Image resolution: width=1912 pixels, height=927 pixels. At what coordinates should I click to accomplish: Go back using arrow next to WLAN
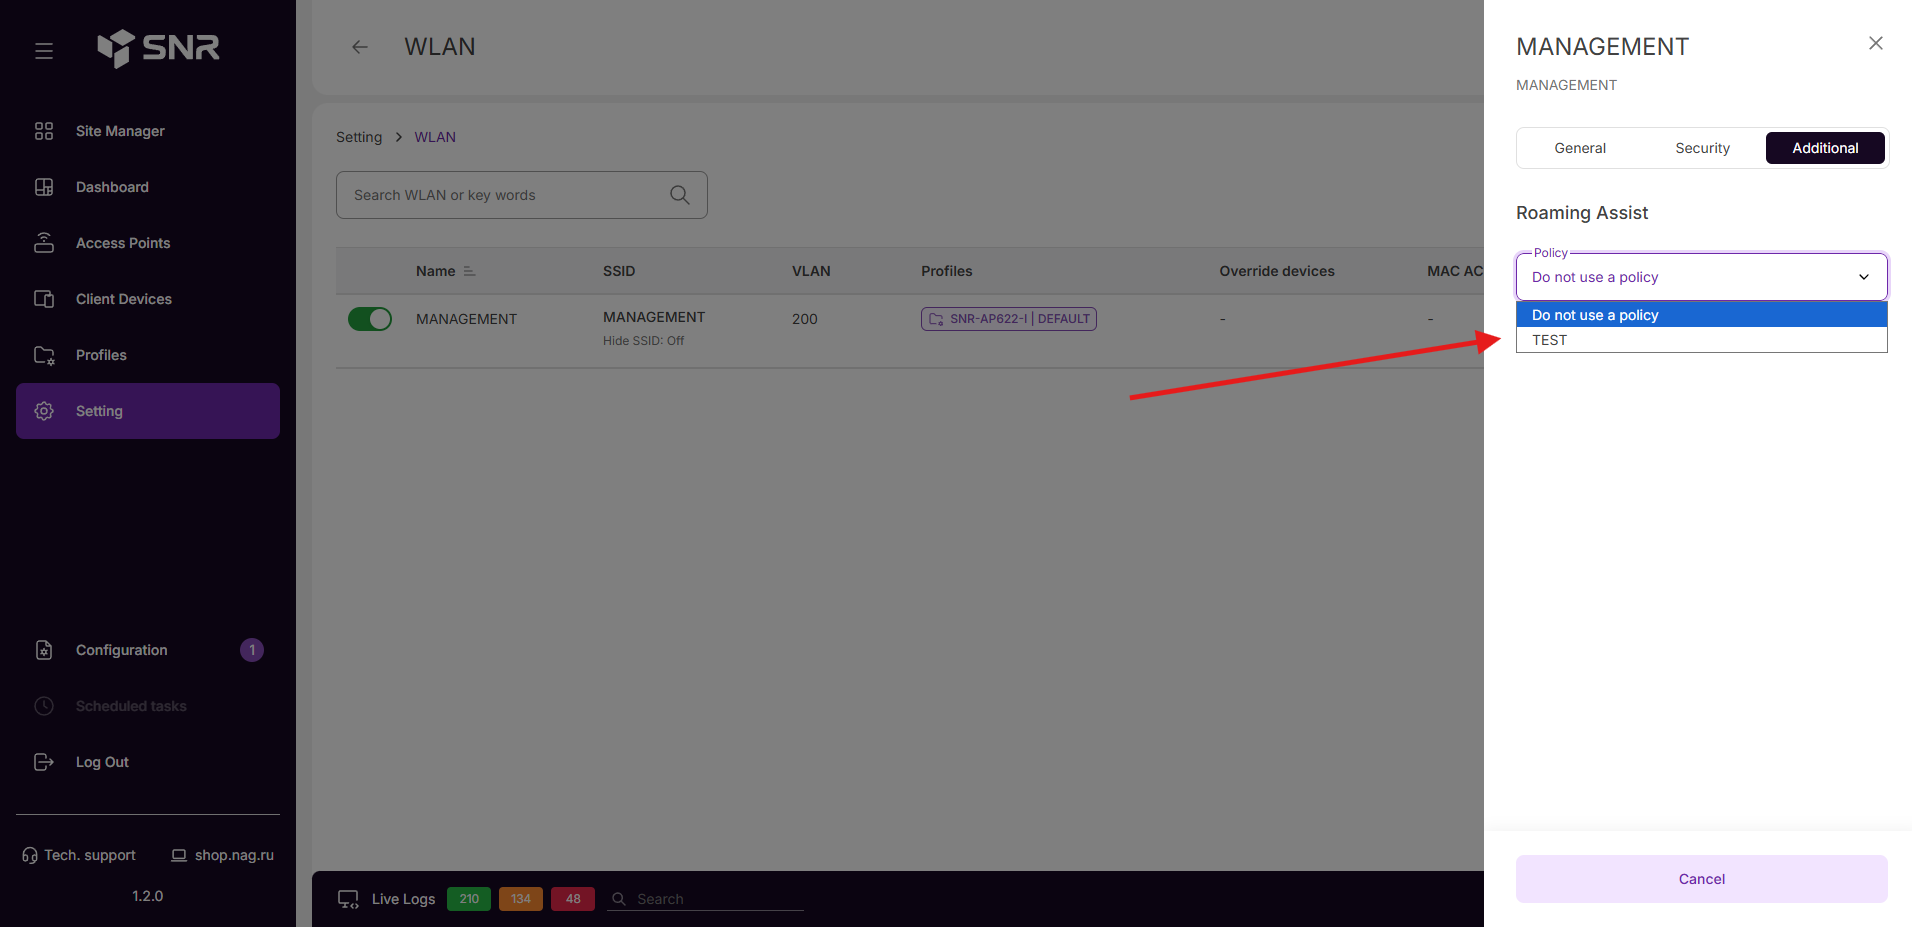[360, 47]
